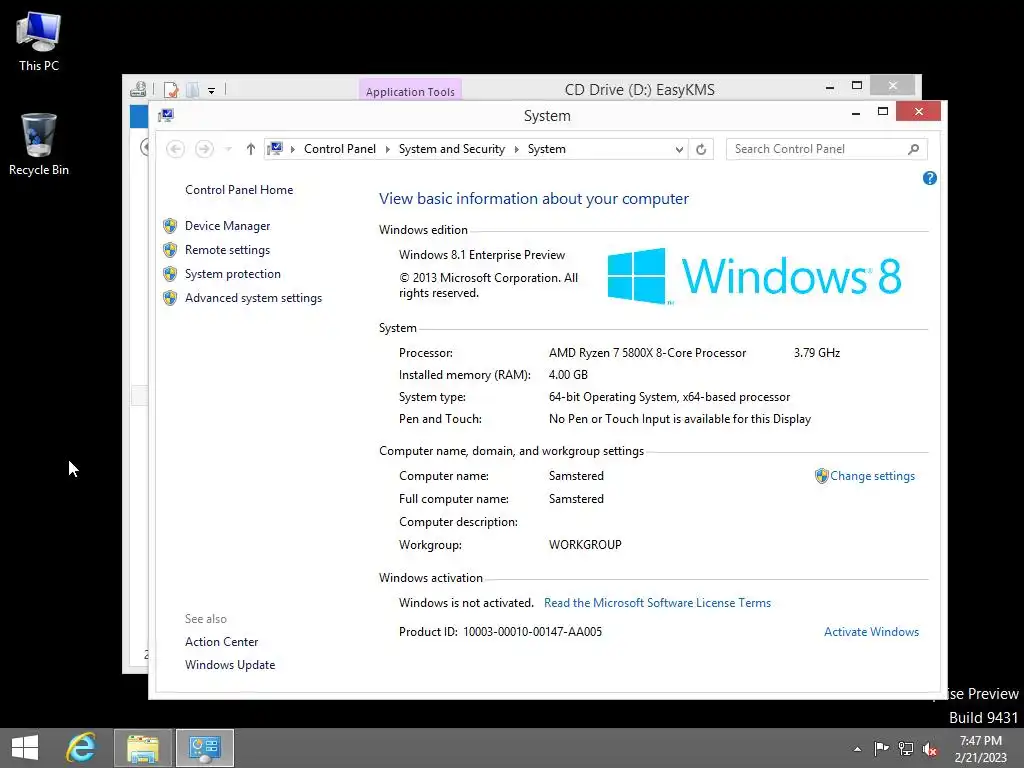Open address bar history dropdown
The width and height of the screenshot is (1024, 768).
point(679,150)
